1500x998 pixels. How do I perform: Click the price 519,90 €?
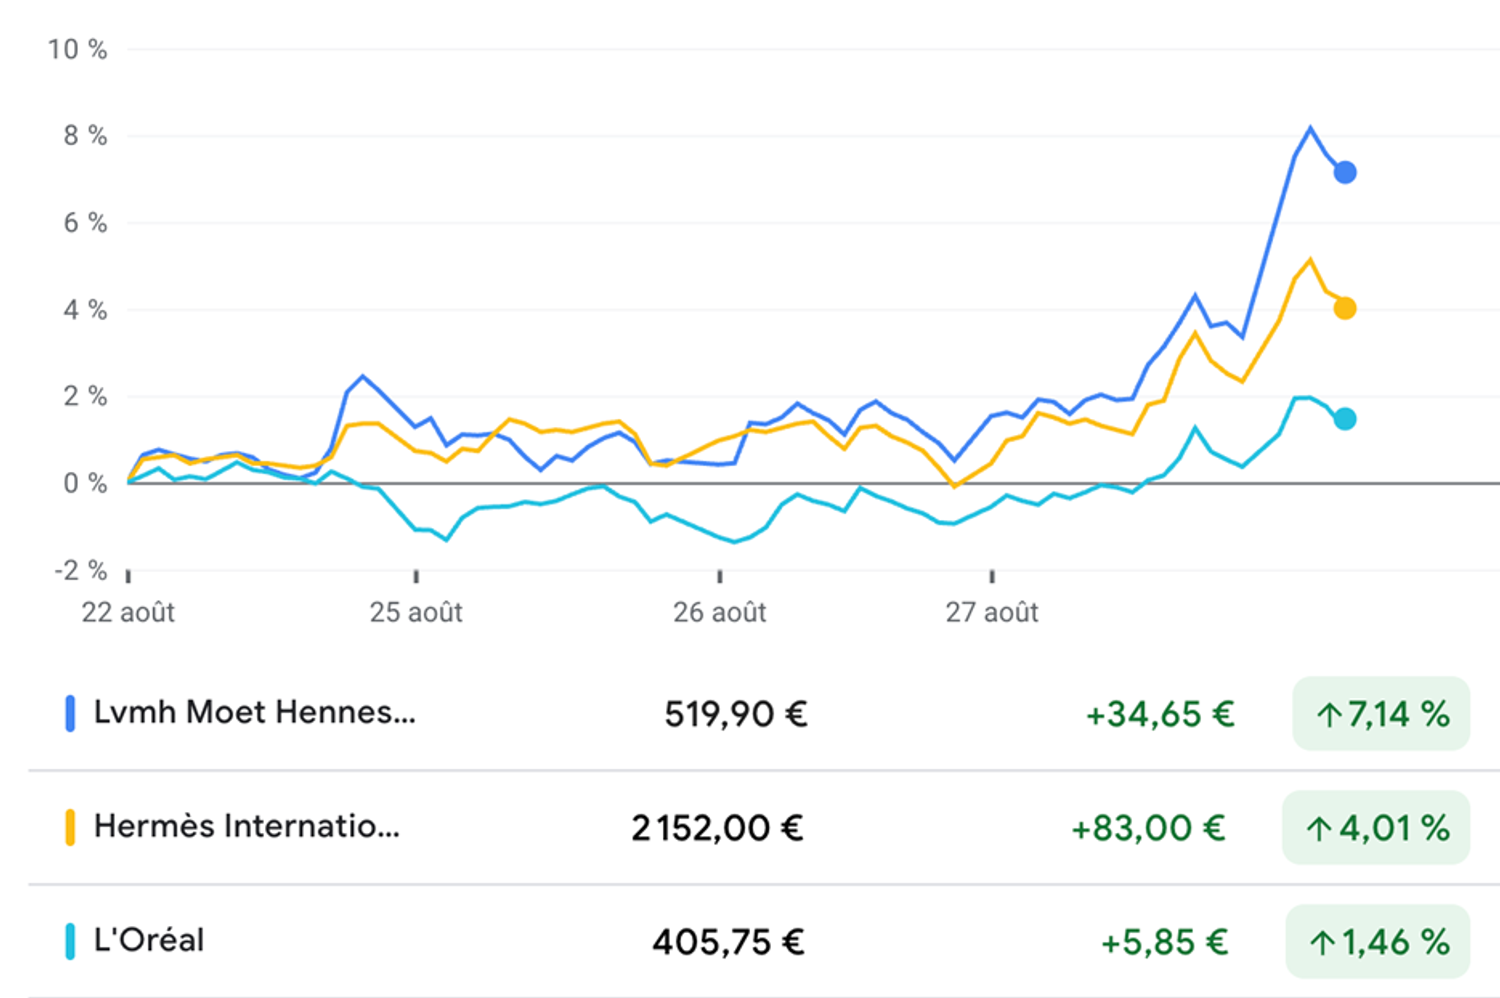coord(735,714)
